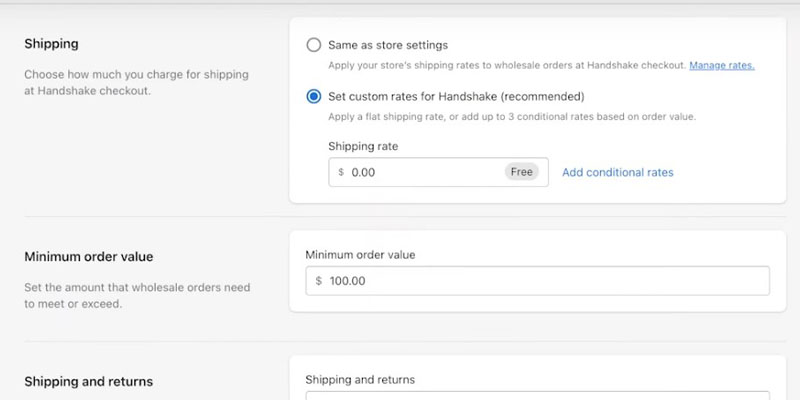Click the "Shipping" section heading
Image resolution: width=800 pixels, height=400 pixels.
coord(51,44)
